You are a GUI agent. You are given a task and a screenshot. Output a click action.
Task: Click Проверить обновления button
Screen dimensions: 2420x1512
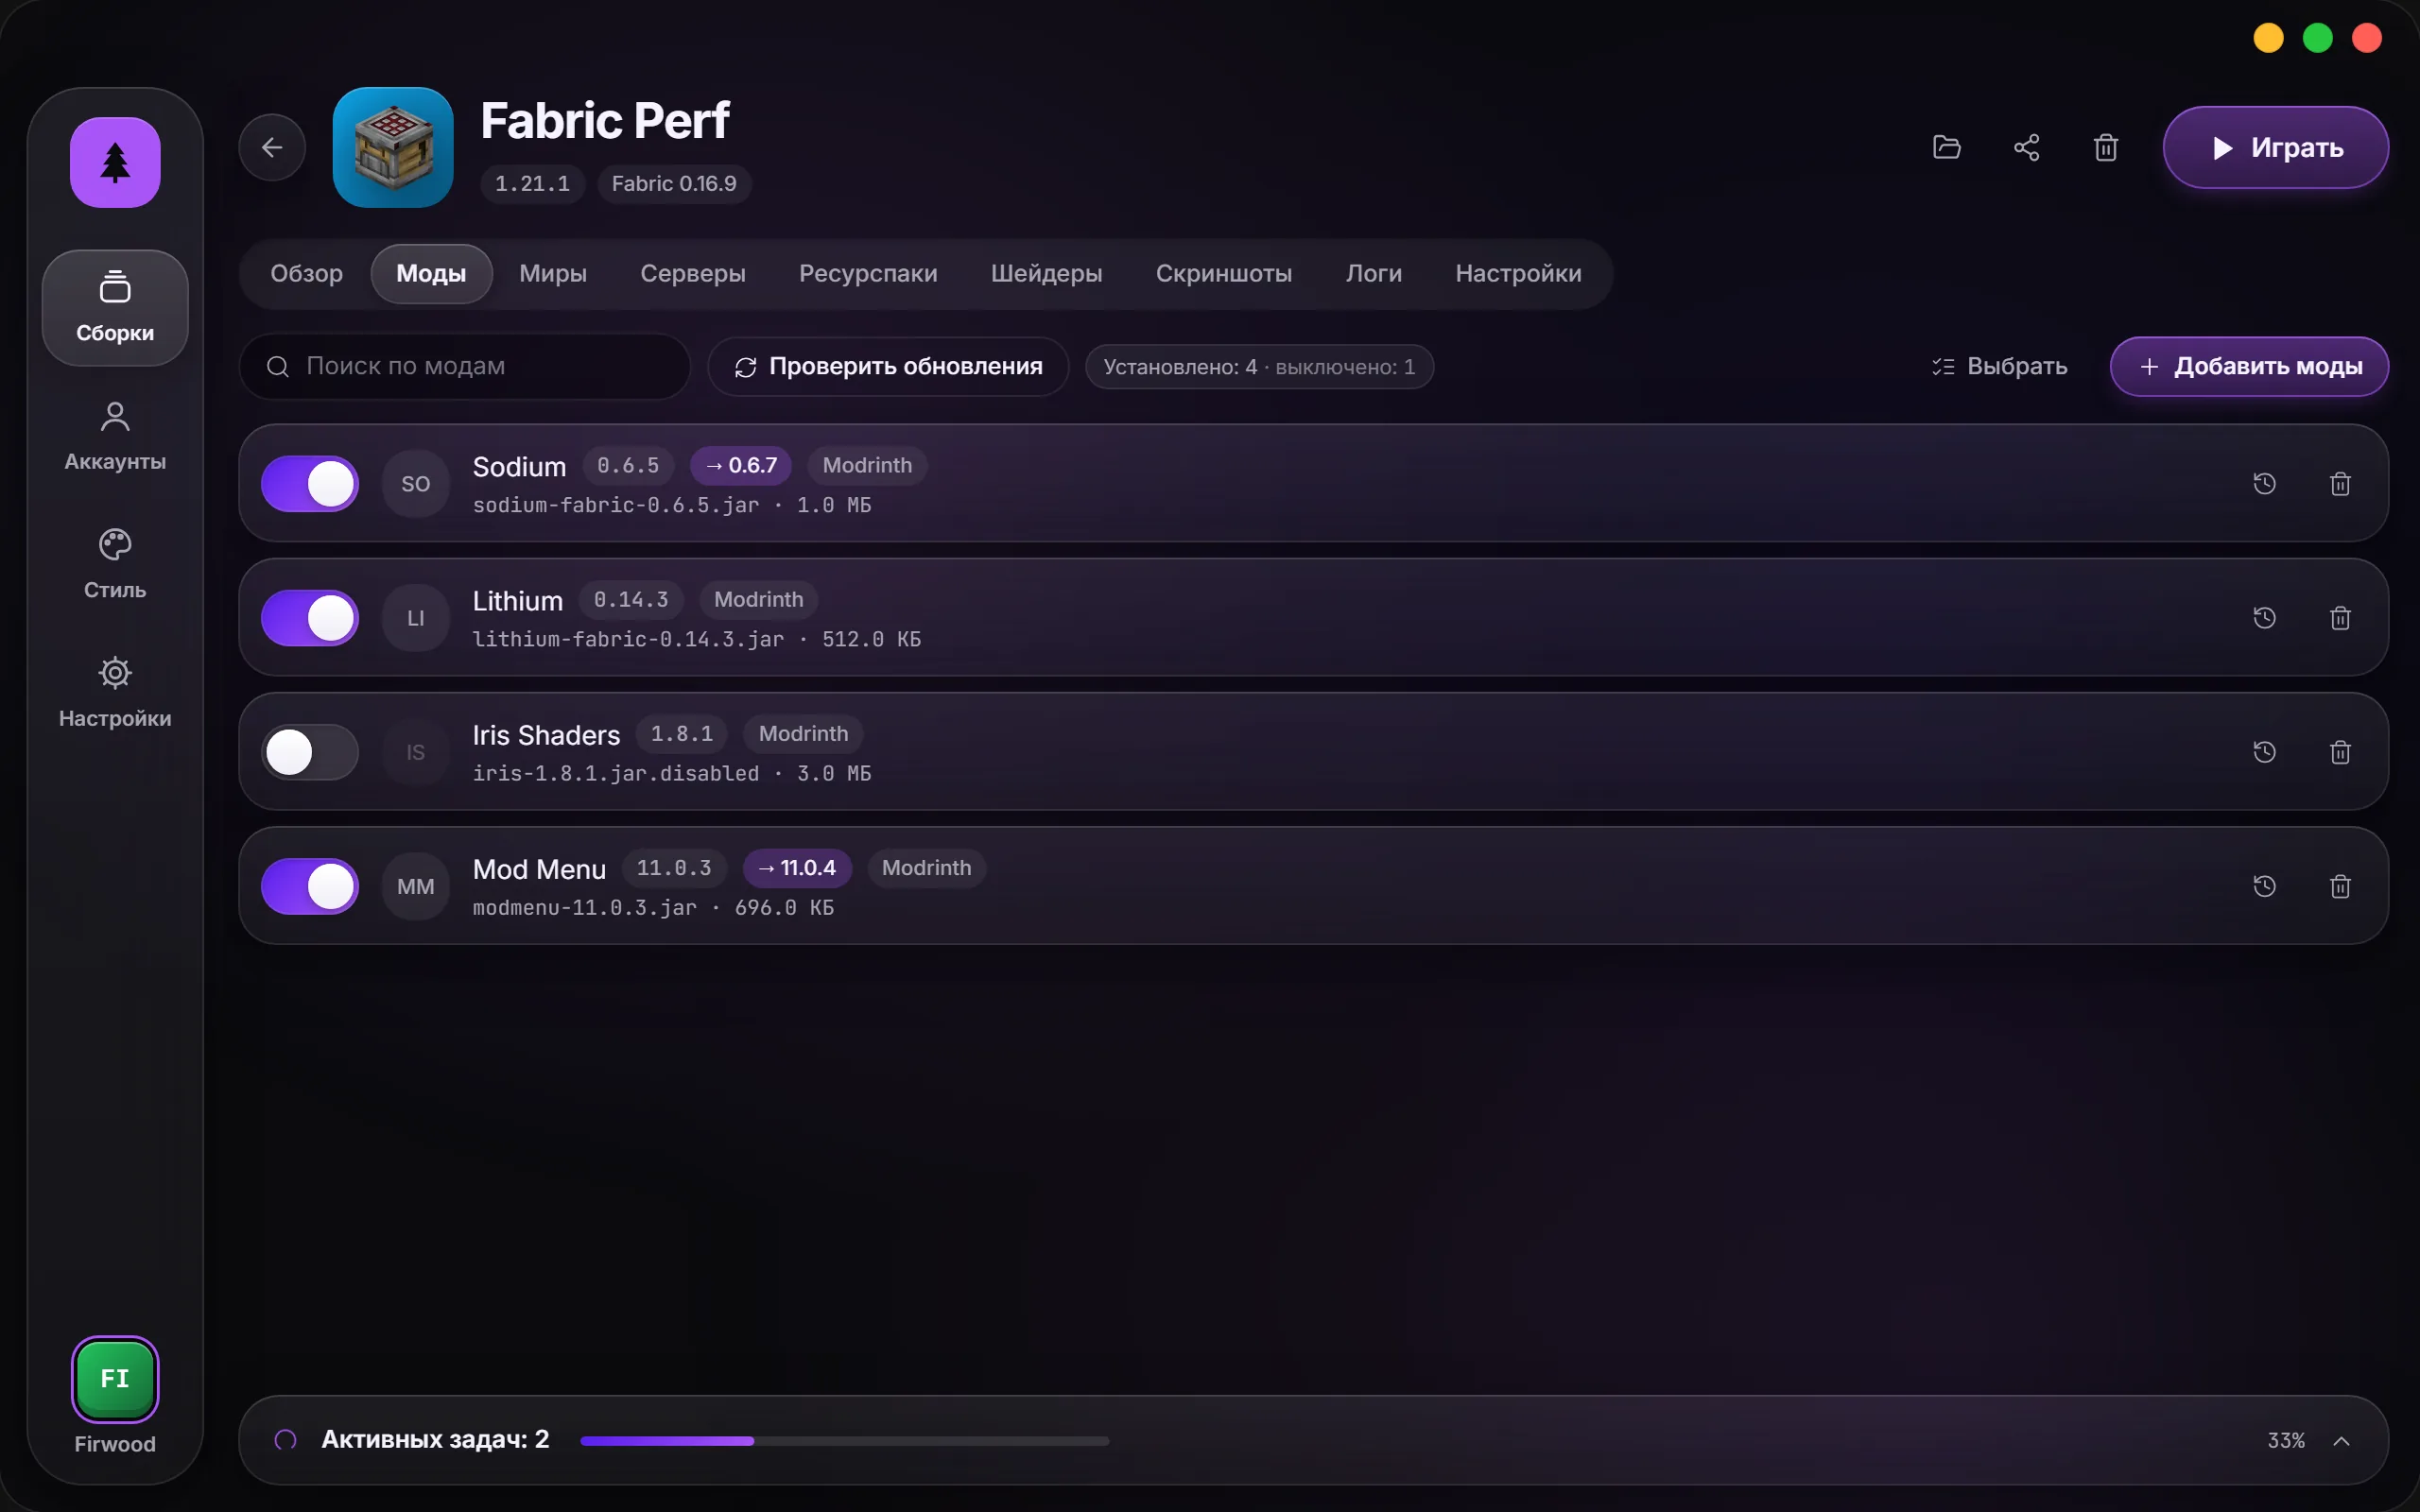(888, 366)
